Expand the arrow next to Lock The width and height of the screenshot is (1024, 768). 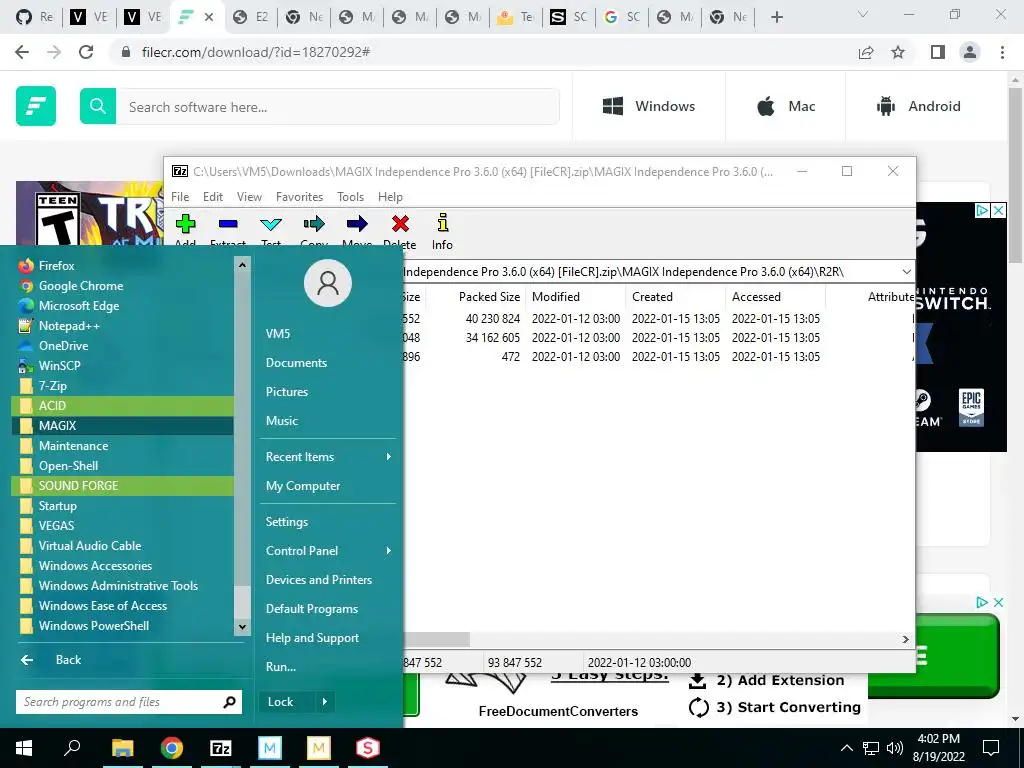(325, 702)
